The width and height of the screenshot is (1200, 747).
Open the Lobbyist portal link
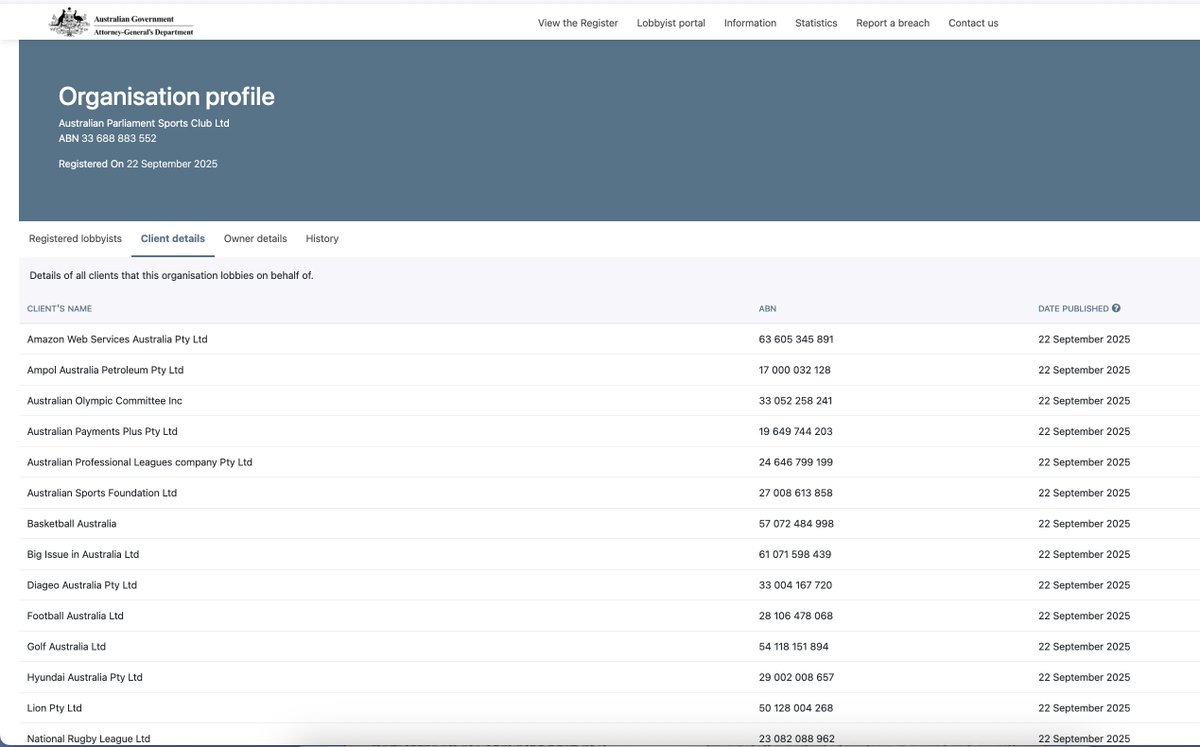[671, 23]
